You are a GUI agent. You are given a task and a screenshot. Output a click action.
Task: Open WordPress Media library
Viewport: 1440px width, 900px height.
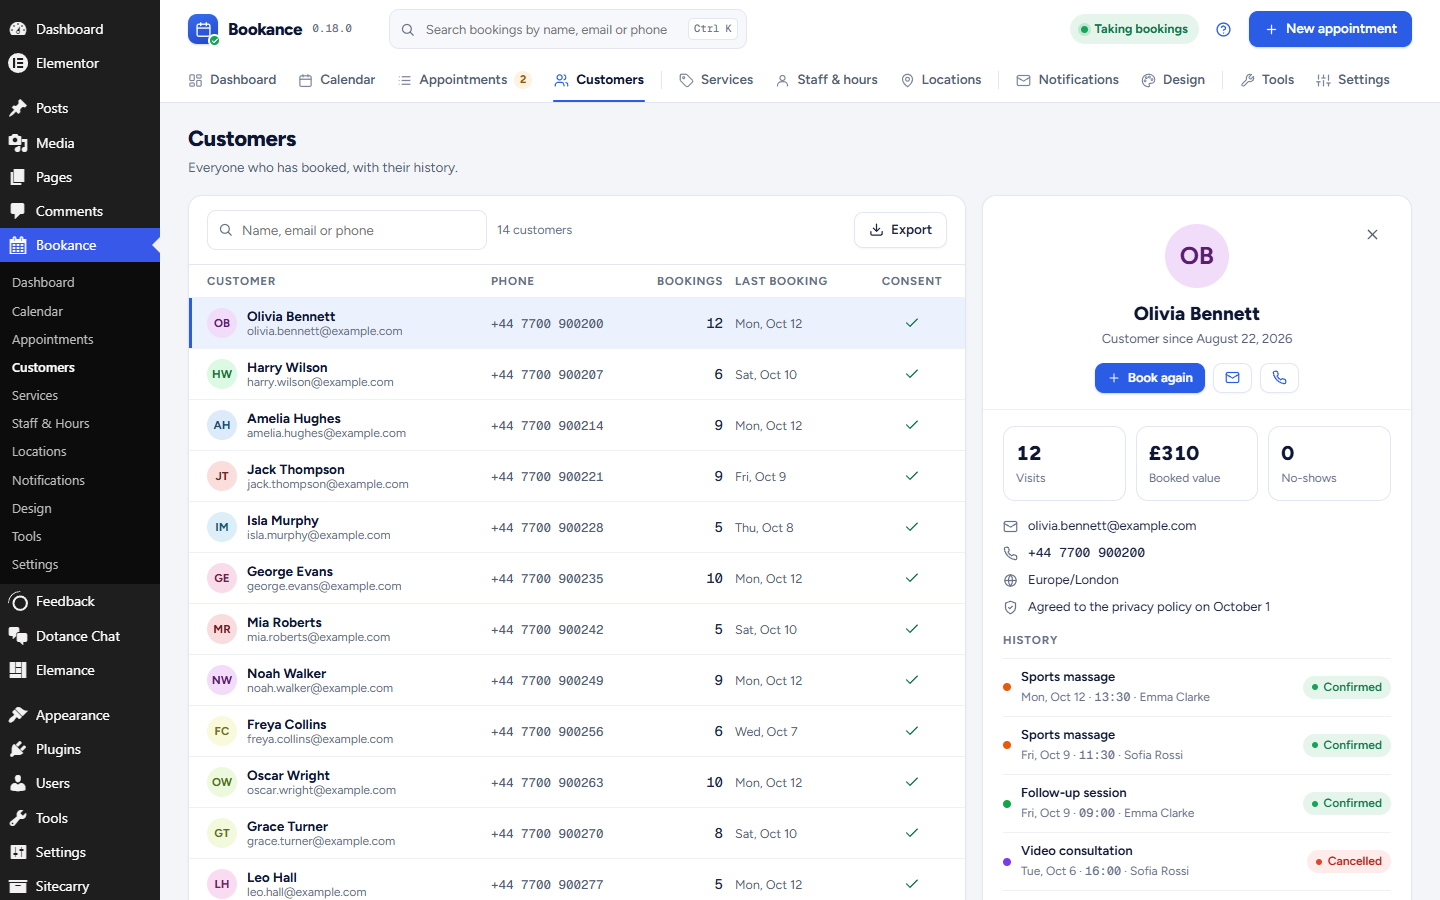coord(80,143)
